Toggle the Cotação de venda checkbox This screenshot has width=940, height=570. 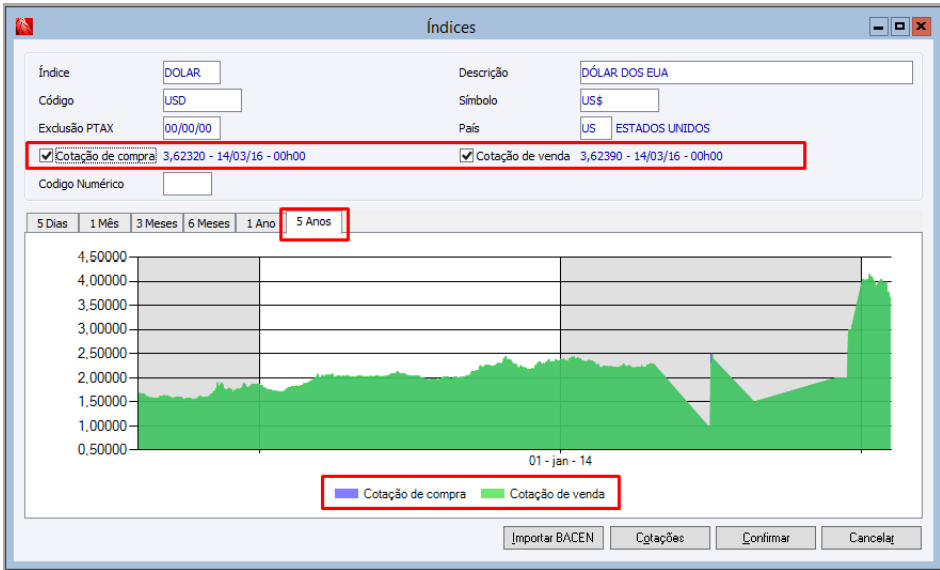[x=466, y=156]
